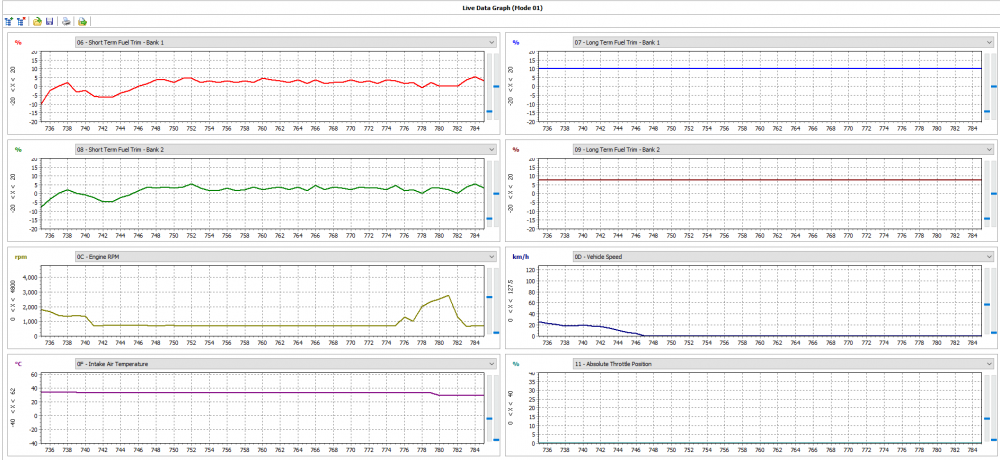The height and width of the screenshot is (460, 1000).
Task: Adjust minimum range slider of Long Term Bank 1 graph
Action: 993,86
